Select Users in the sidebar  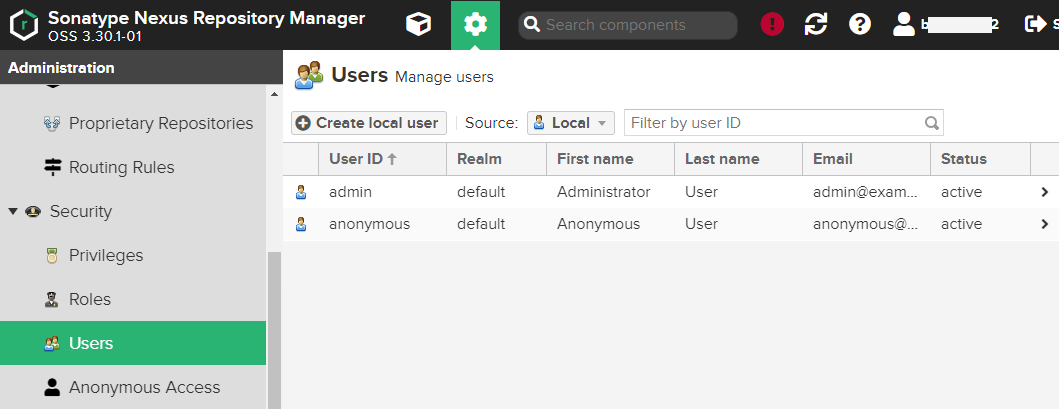pyautogui.click(x=133, y=344)
